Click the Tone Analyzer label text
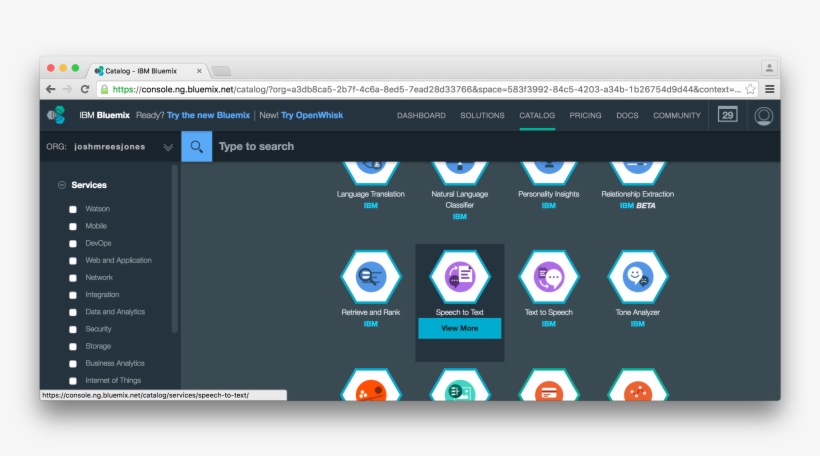Screen dimensions: 820x456 pyautogui.click(x=637, y=312)
